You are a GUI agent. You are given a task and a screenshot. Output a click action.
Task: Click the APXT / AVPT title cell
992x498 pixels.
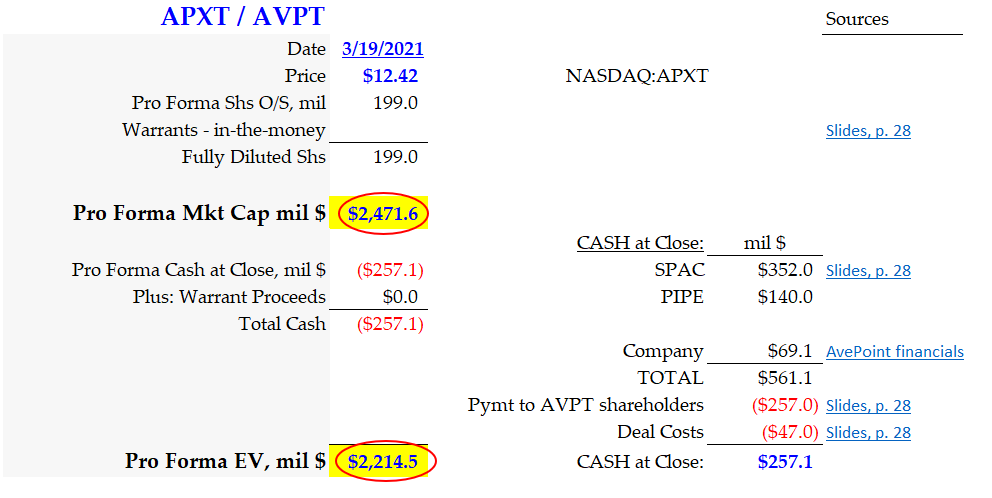coord(242,17)
